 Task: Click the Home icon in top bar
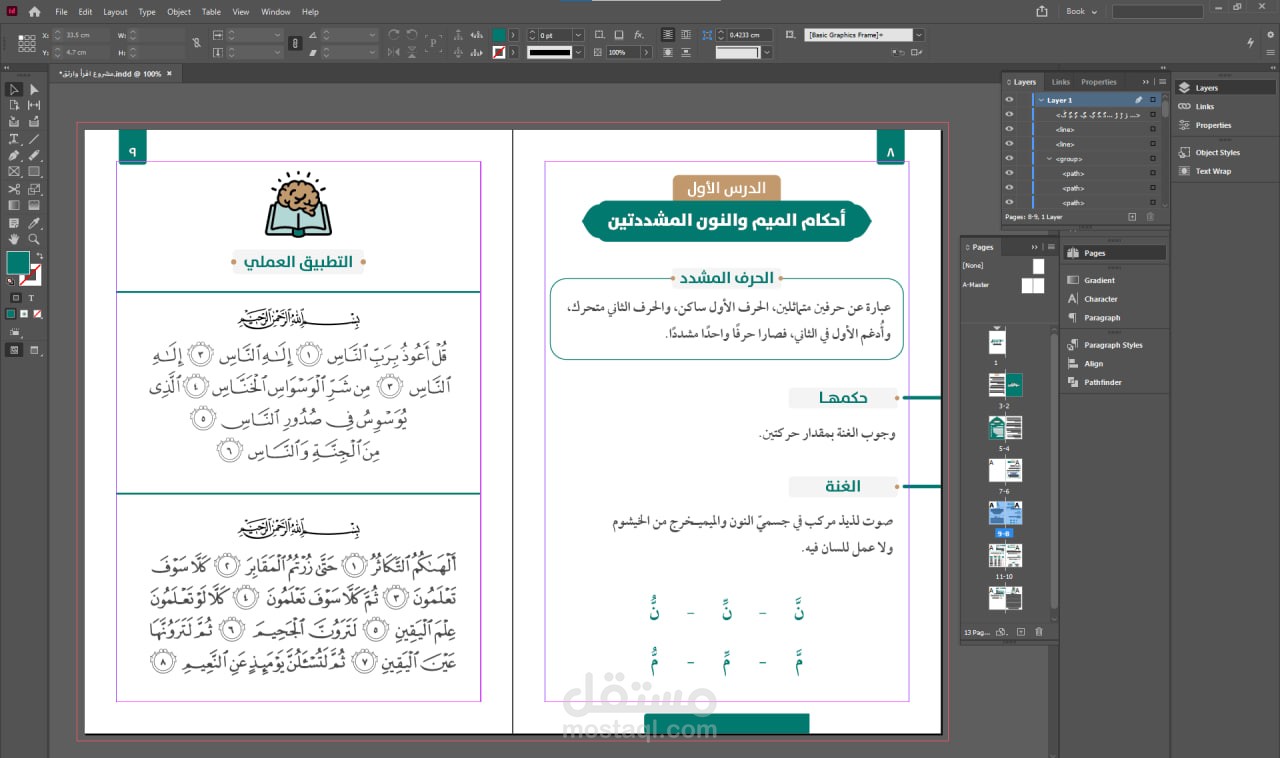pos(35,12)
